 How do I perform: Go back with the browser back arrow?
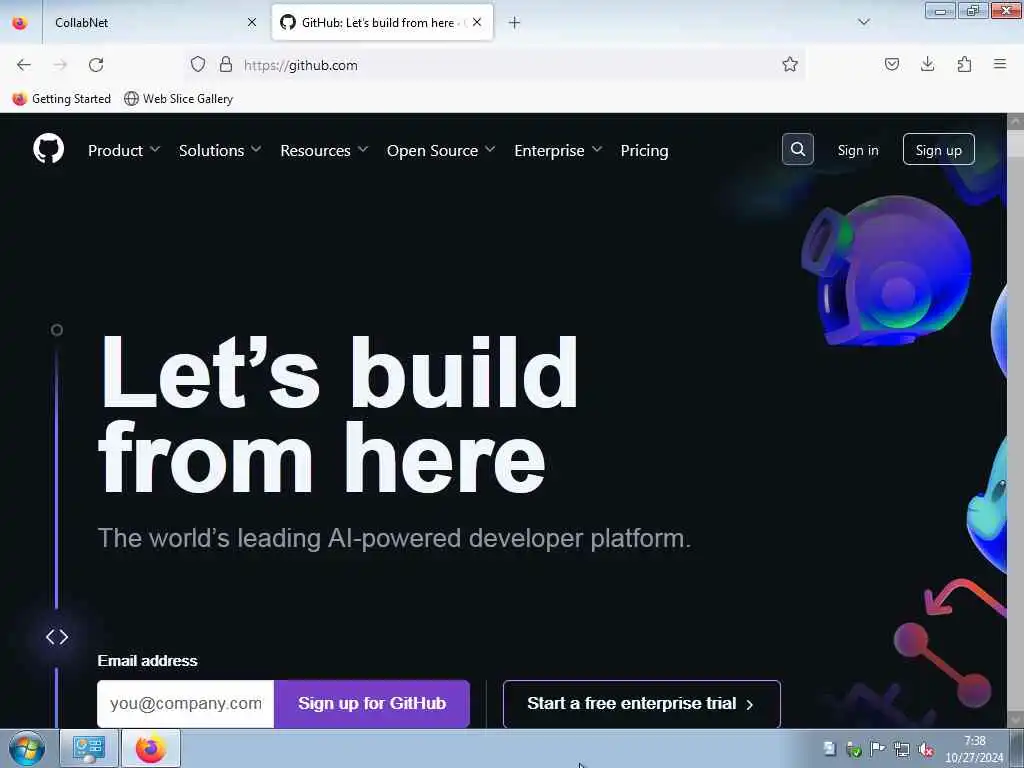pyautogui.click(x=24, y=65)
